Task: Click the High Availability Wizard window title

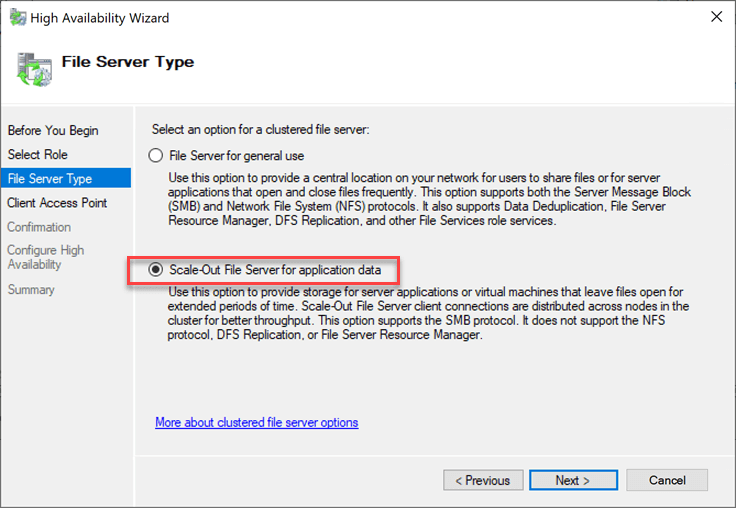Action: coord(101,18)
